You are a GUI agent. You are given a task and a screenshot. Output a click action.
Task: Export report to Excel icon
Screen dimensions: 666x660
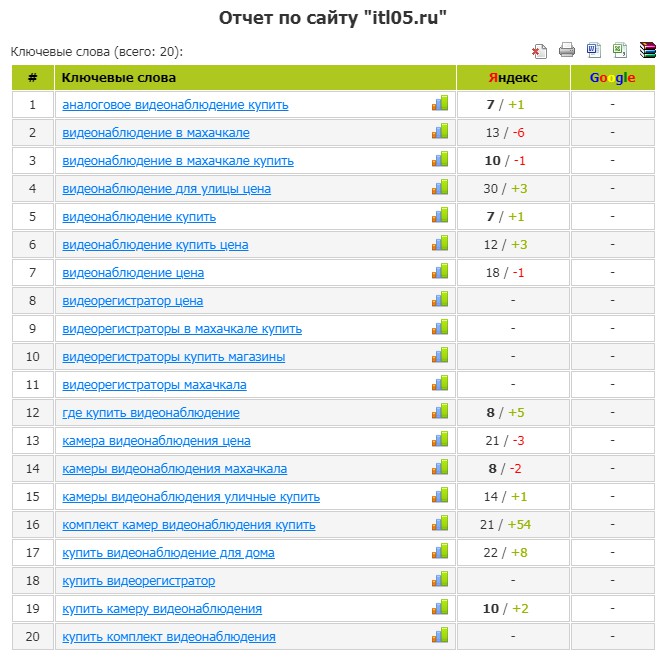620,50
